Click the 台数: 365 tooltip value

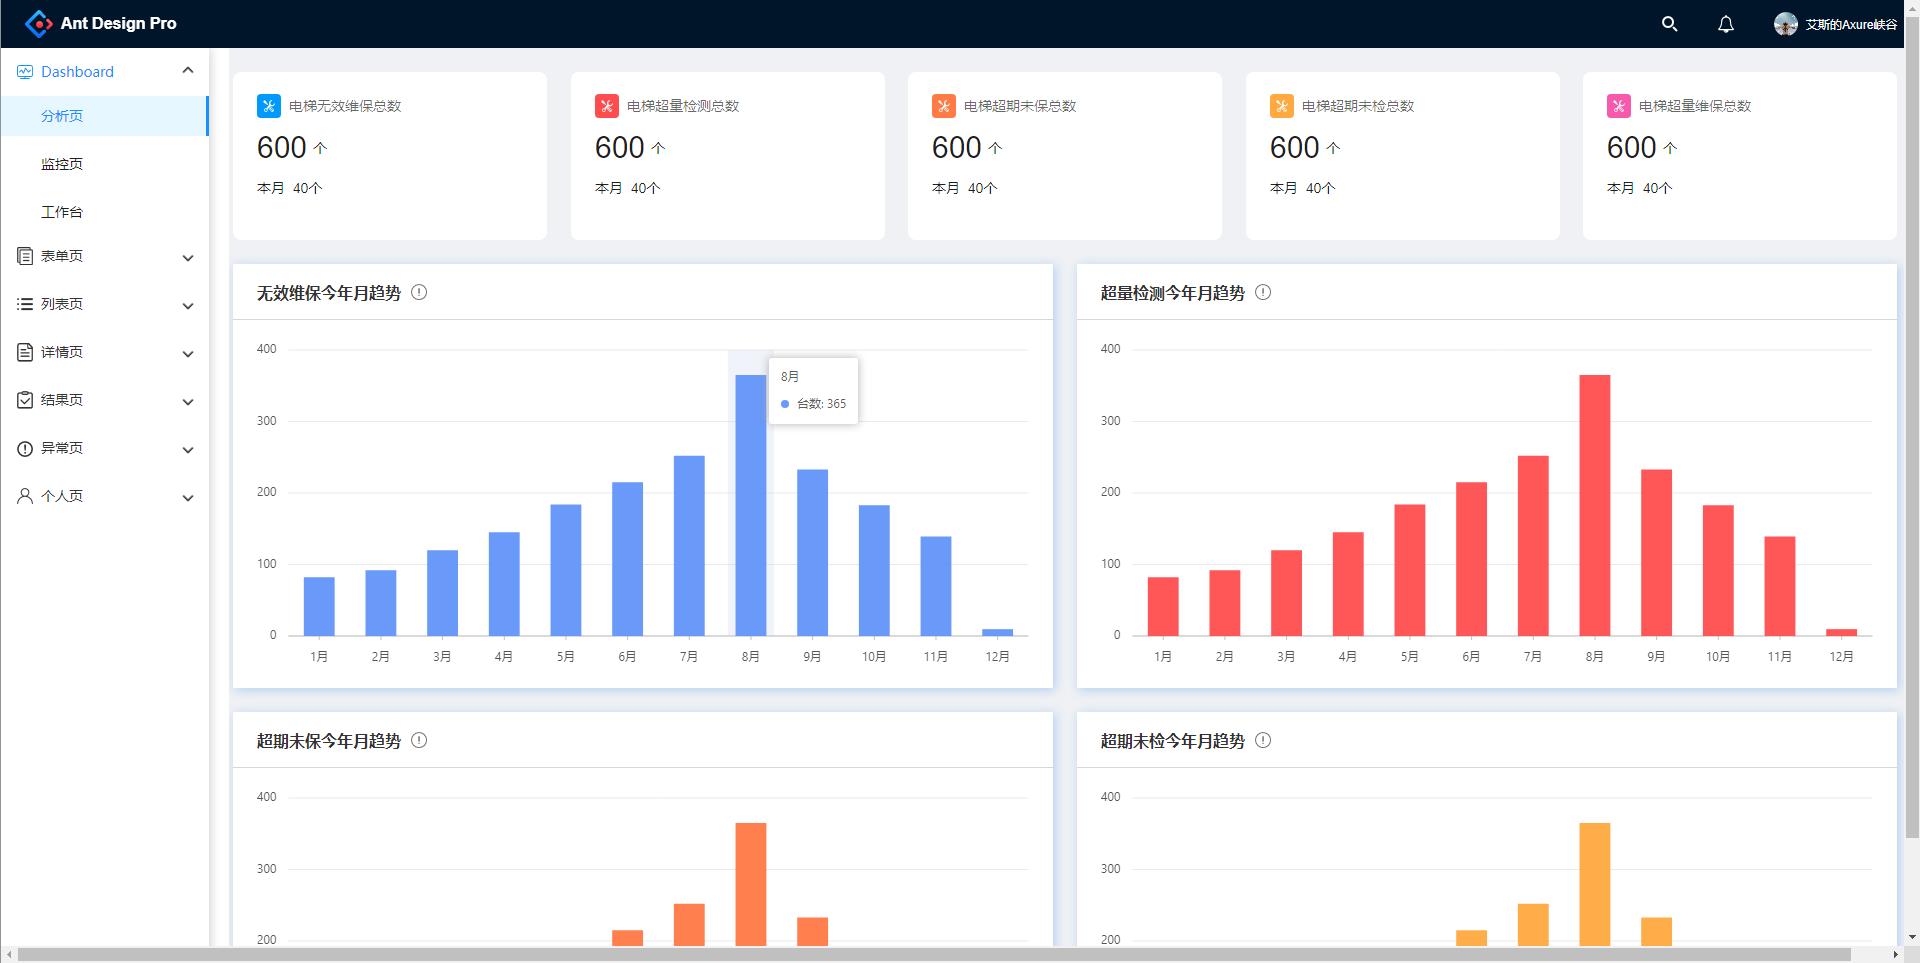pyautogui.click(x=821, y=404)
